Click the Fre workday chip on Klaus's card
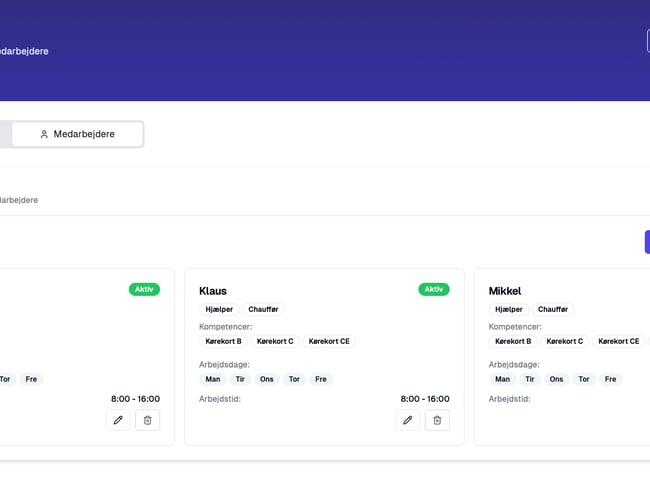Screen dimensions: 650x500 point(320,379)
